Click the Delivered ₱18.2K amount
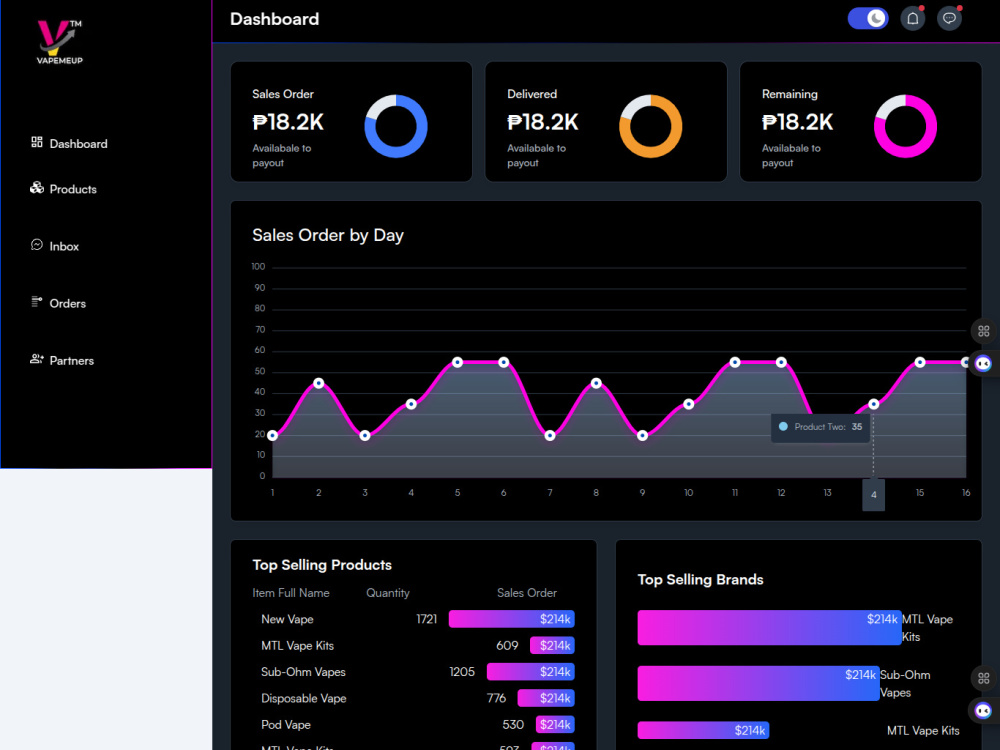The image size is (1000, 750). click(543, 122)
